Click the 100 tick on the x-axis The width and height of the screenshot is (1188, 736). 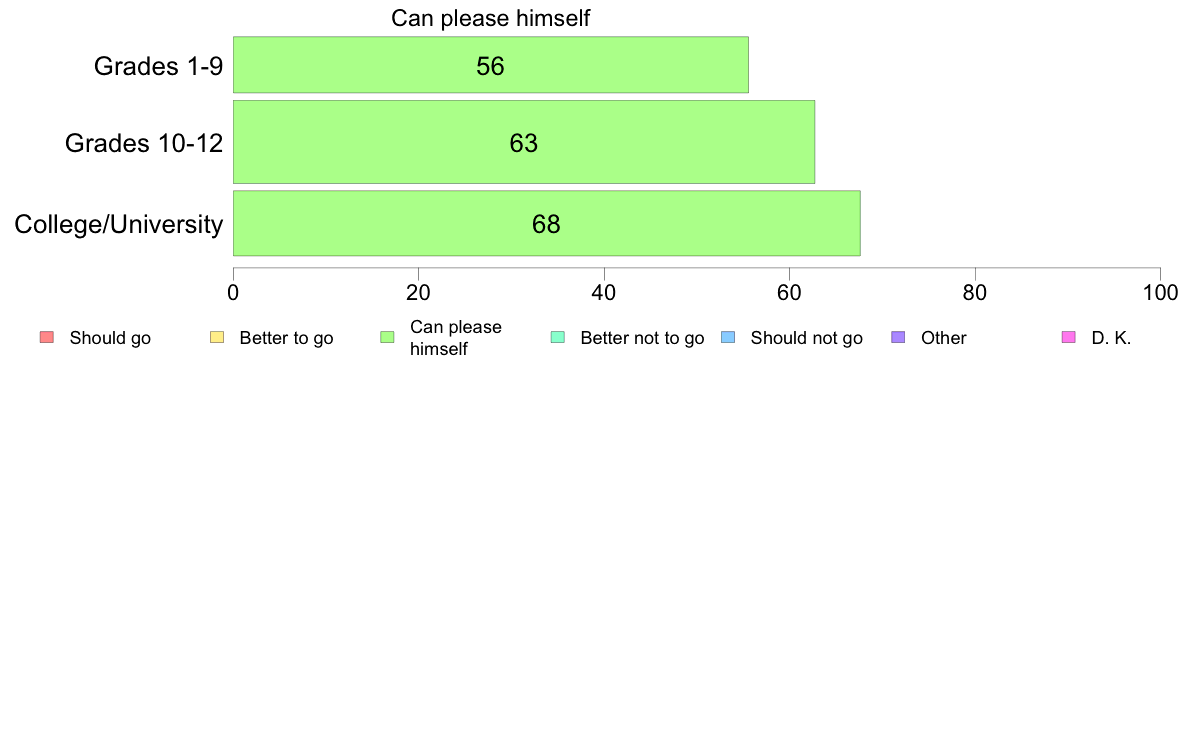pyautogui.click(x=1160, y=293)
